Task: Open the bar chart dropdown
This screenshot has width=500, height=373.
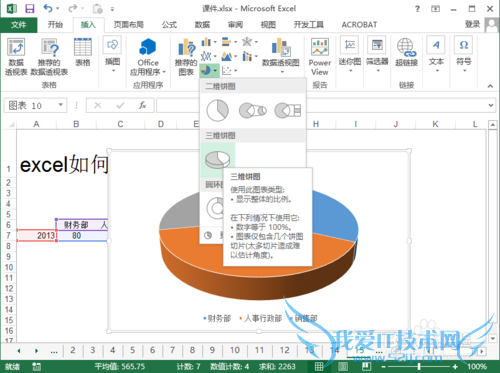Action: 229,42
